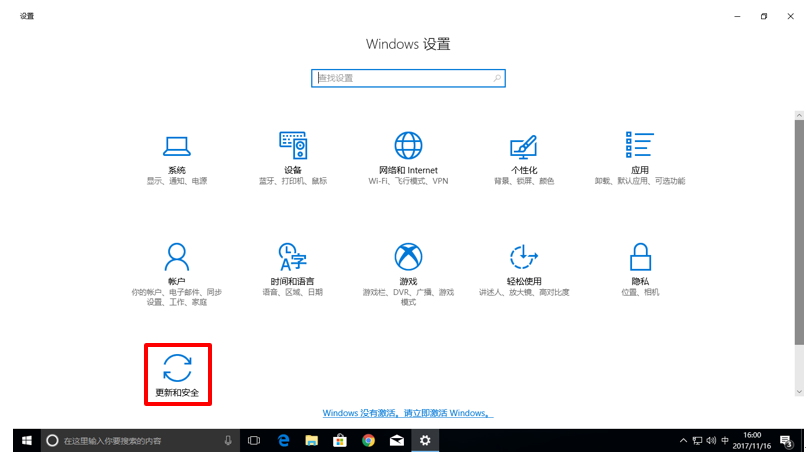Click the 讲述人、放大镜、高对比度 description
806x454 pixels.
pos(524,292)
